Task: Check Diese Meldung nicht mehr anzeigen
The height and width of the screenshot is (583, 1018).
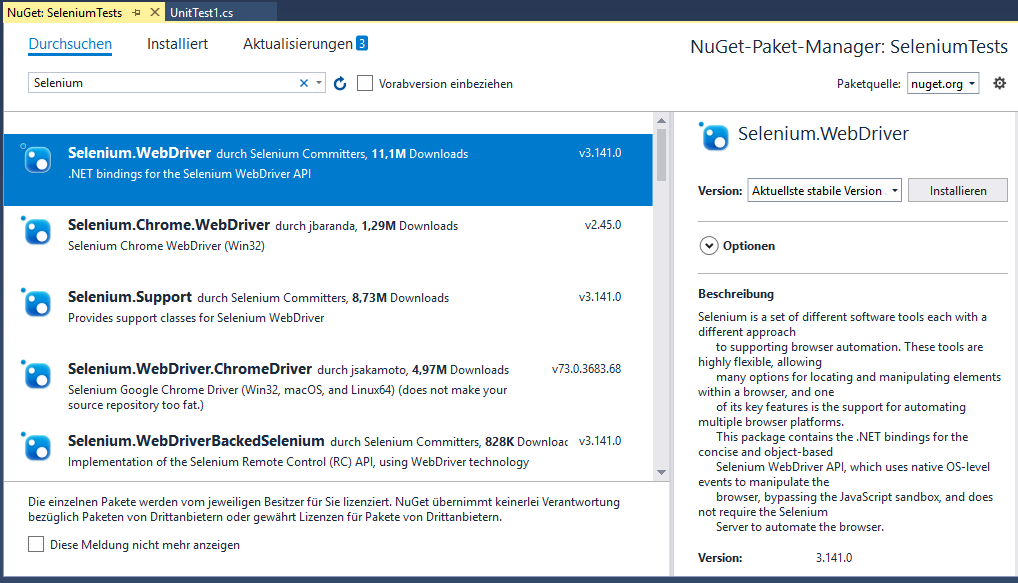Action: (36, 544)
